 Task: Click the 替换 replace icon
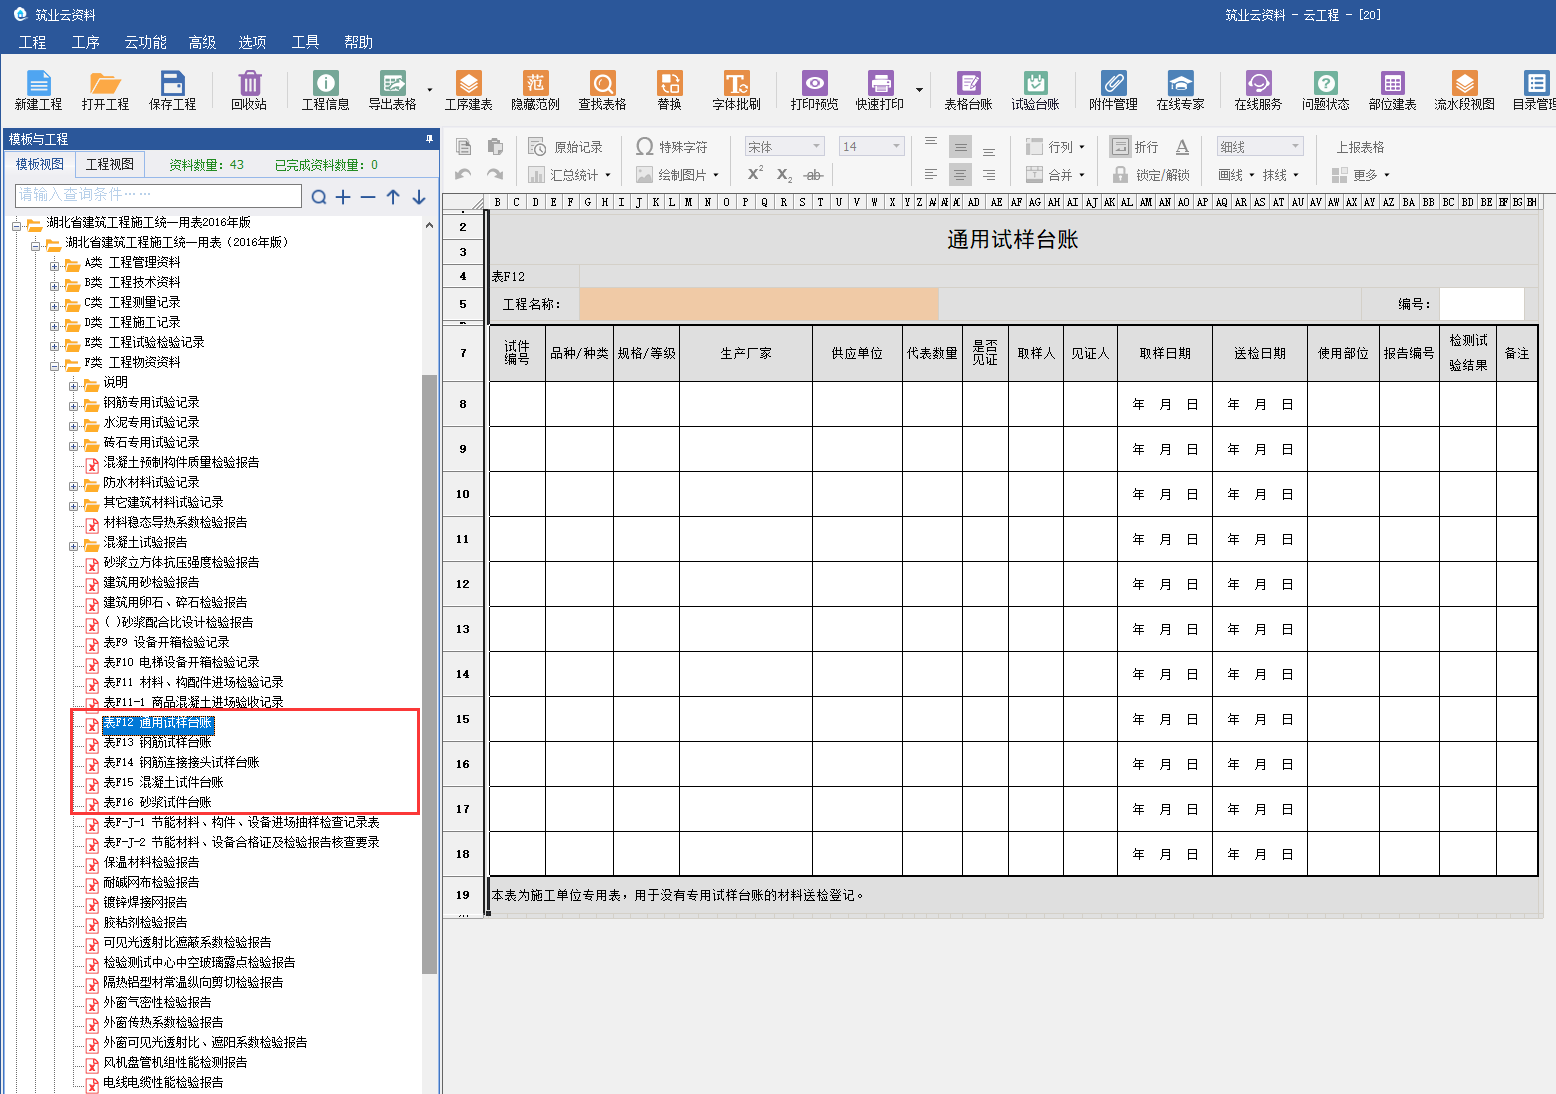click(669, 89)
